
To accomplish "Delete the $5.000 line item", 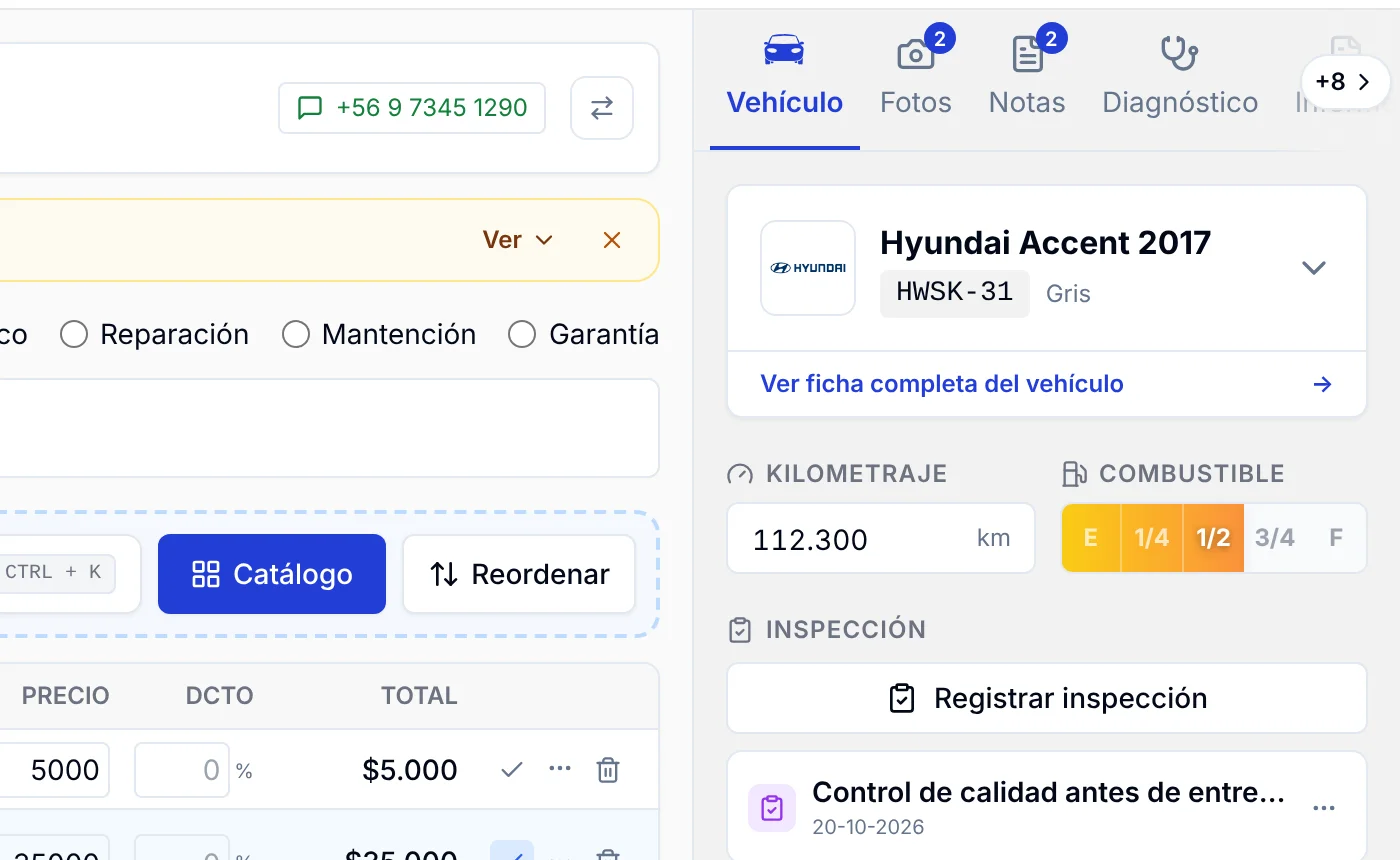I will coord(608,769).
